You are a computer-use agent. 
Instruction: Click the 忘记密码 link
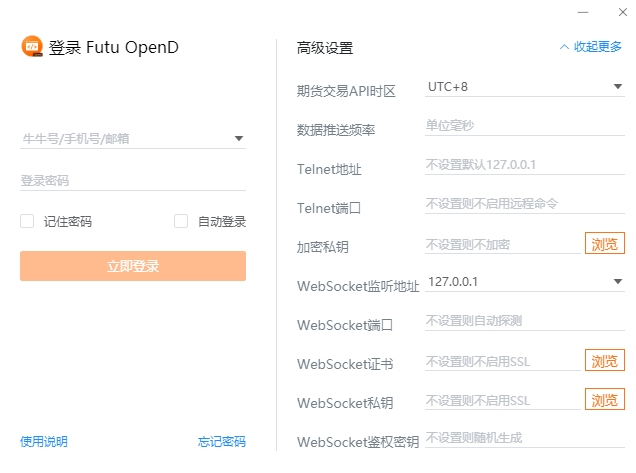222,442
